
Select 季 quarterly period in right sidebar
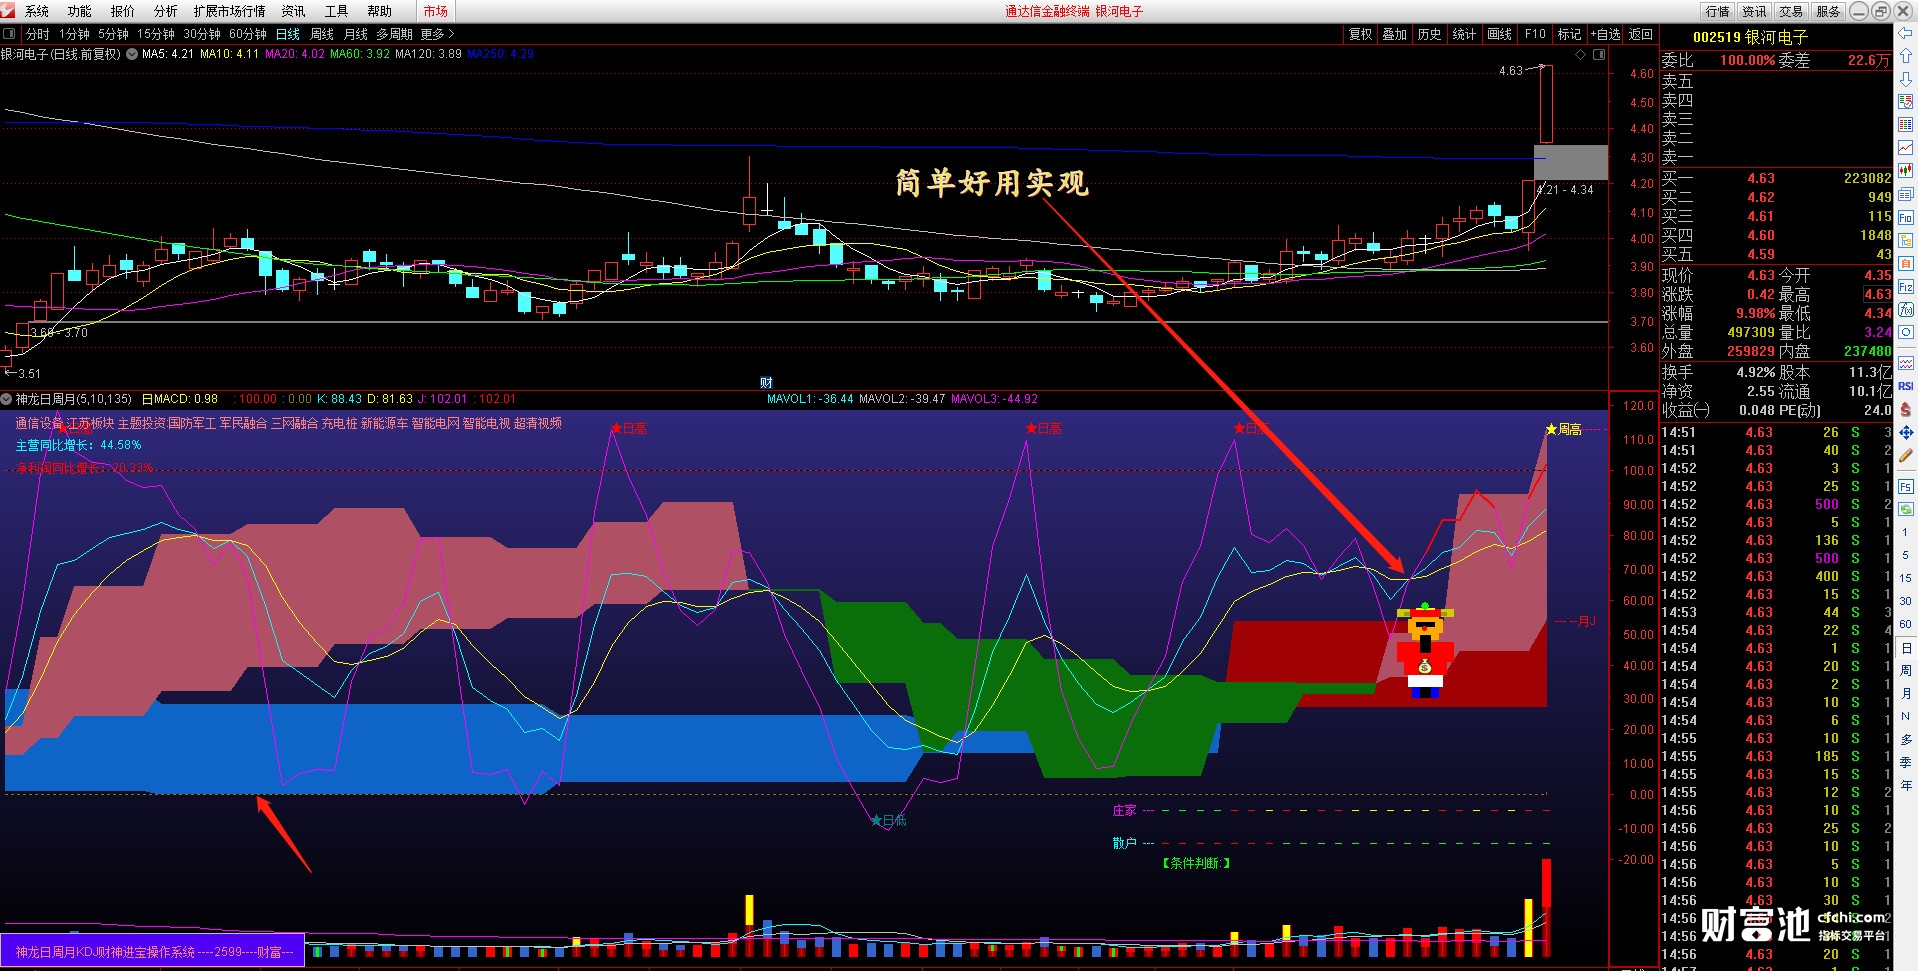coord(1905,762)
